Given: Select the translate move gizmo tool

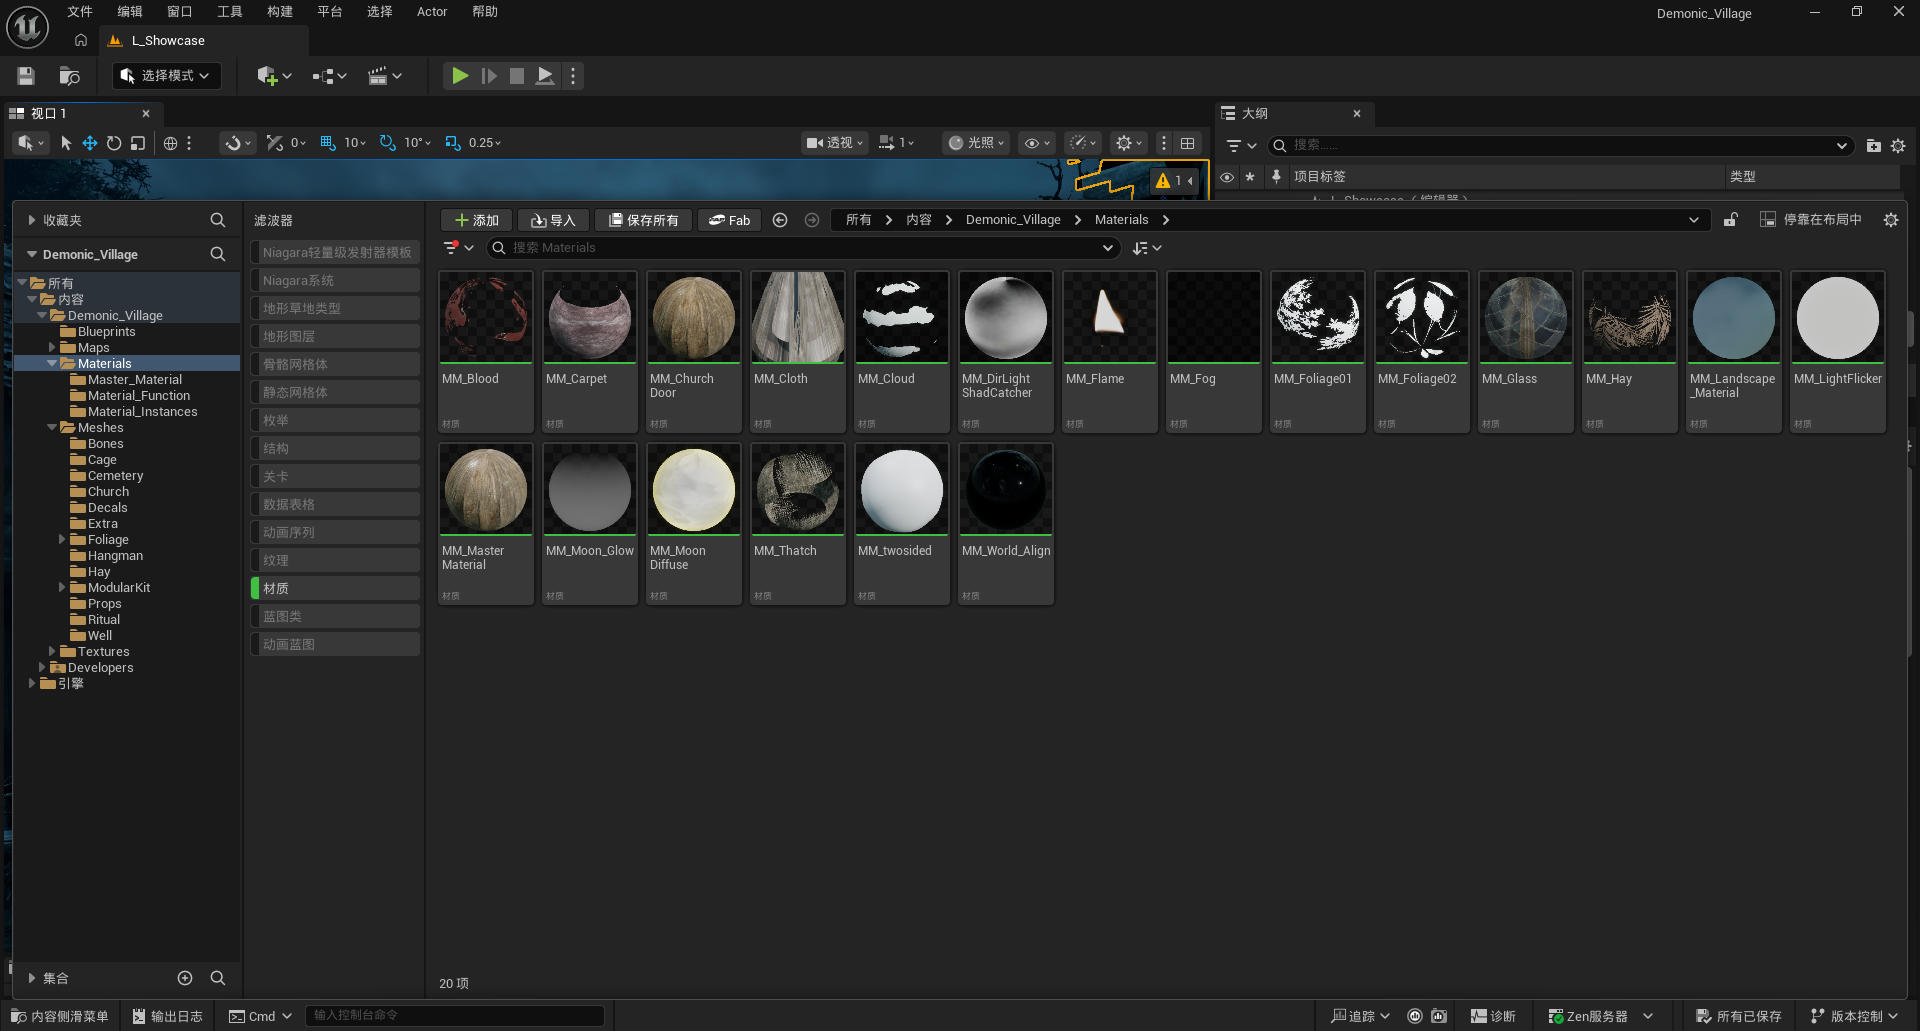Looking at the screenshot, I should click(90, 143).
